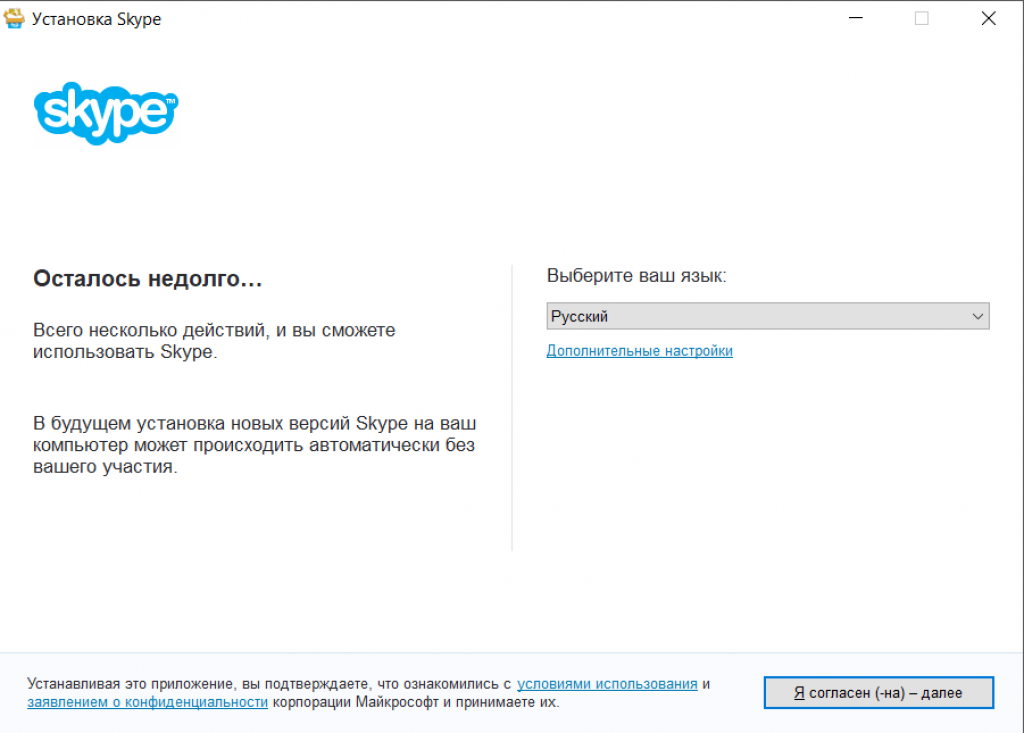Click the label Выберите ваш язык:
The image size is (1024, 733).
pos(637,276)
